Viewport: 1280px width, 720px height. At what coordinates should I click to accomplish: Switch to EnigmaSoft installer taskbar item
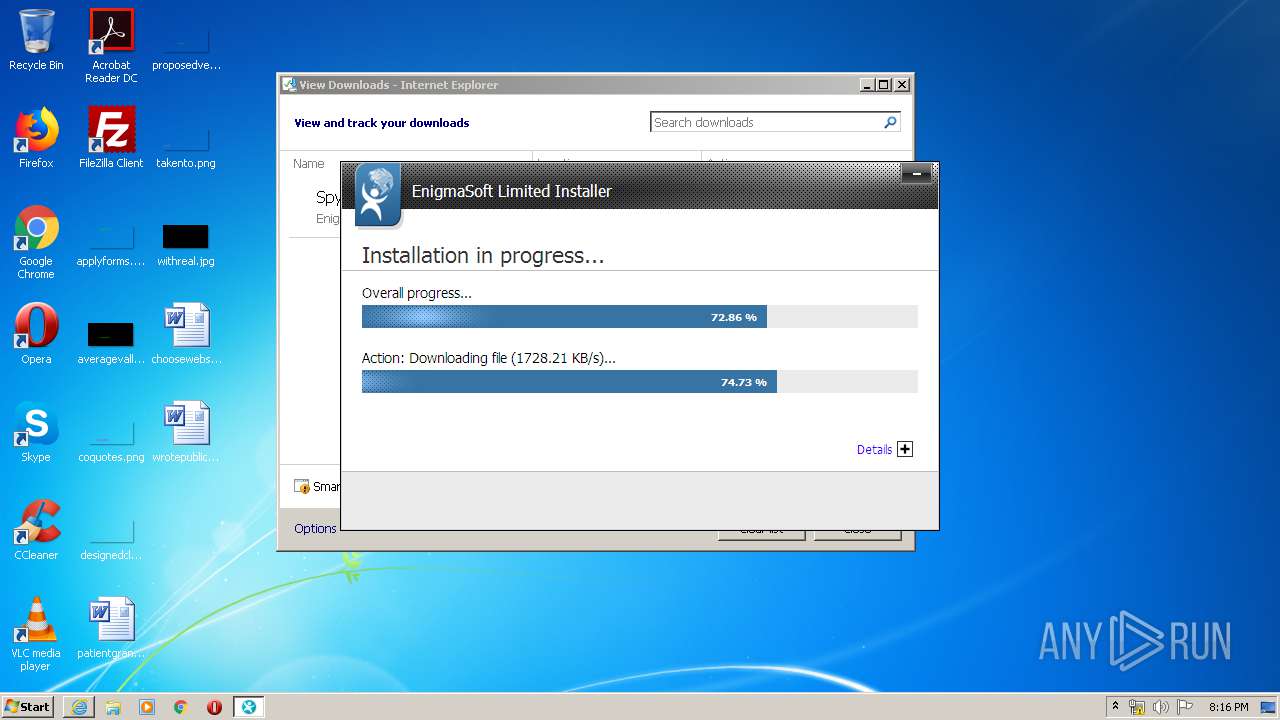248,707
